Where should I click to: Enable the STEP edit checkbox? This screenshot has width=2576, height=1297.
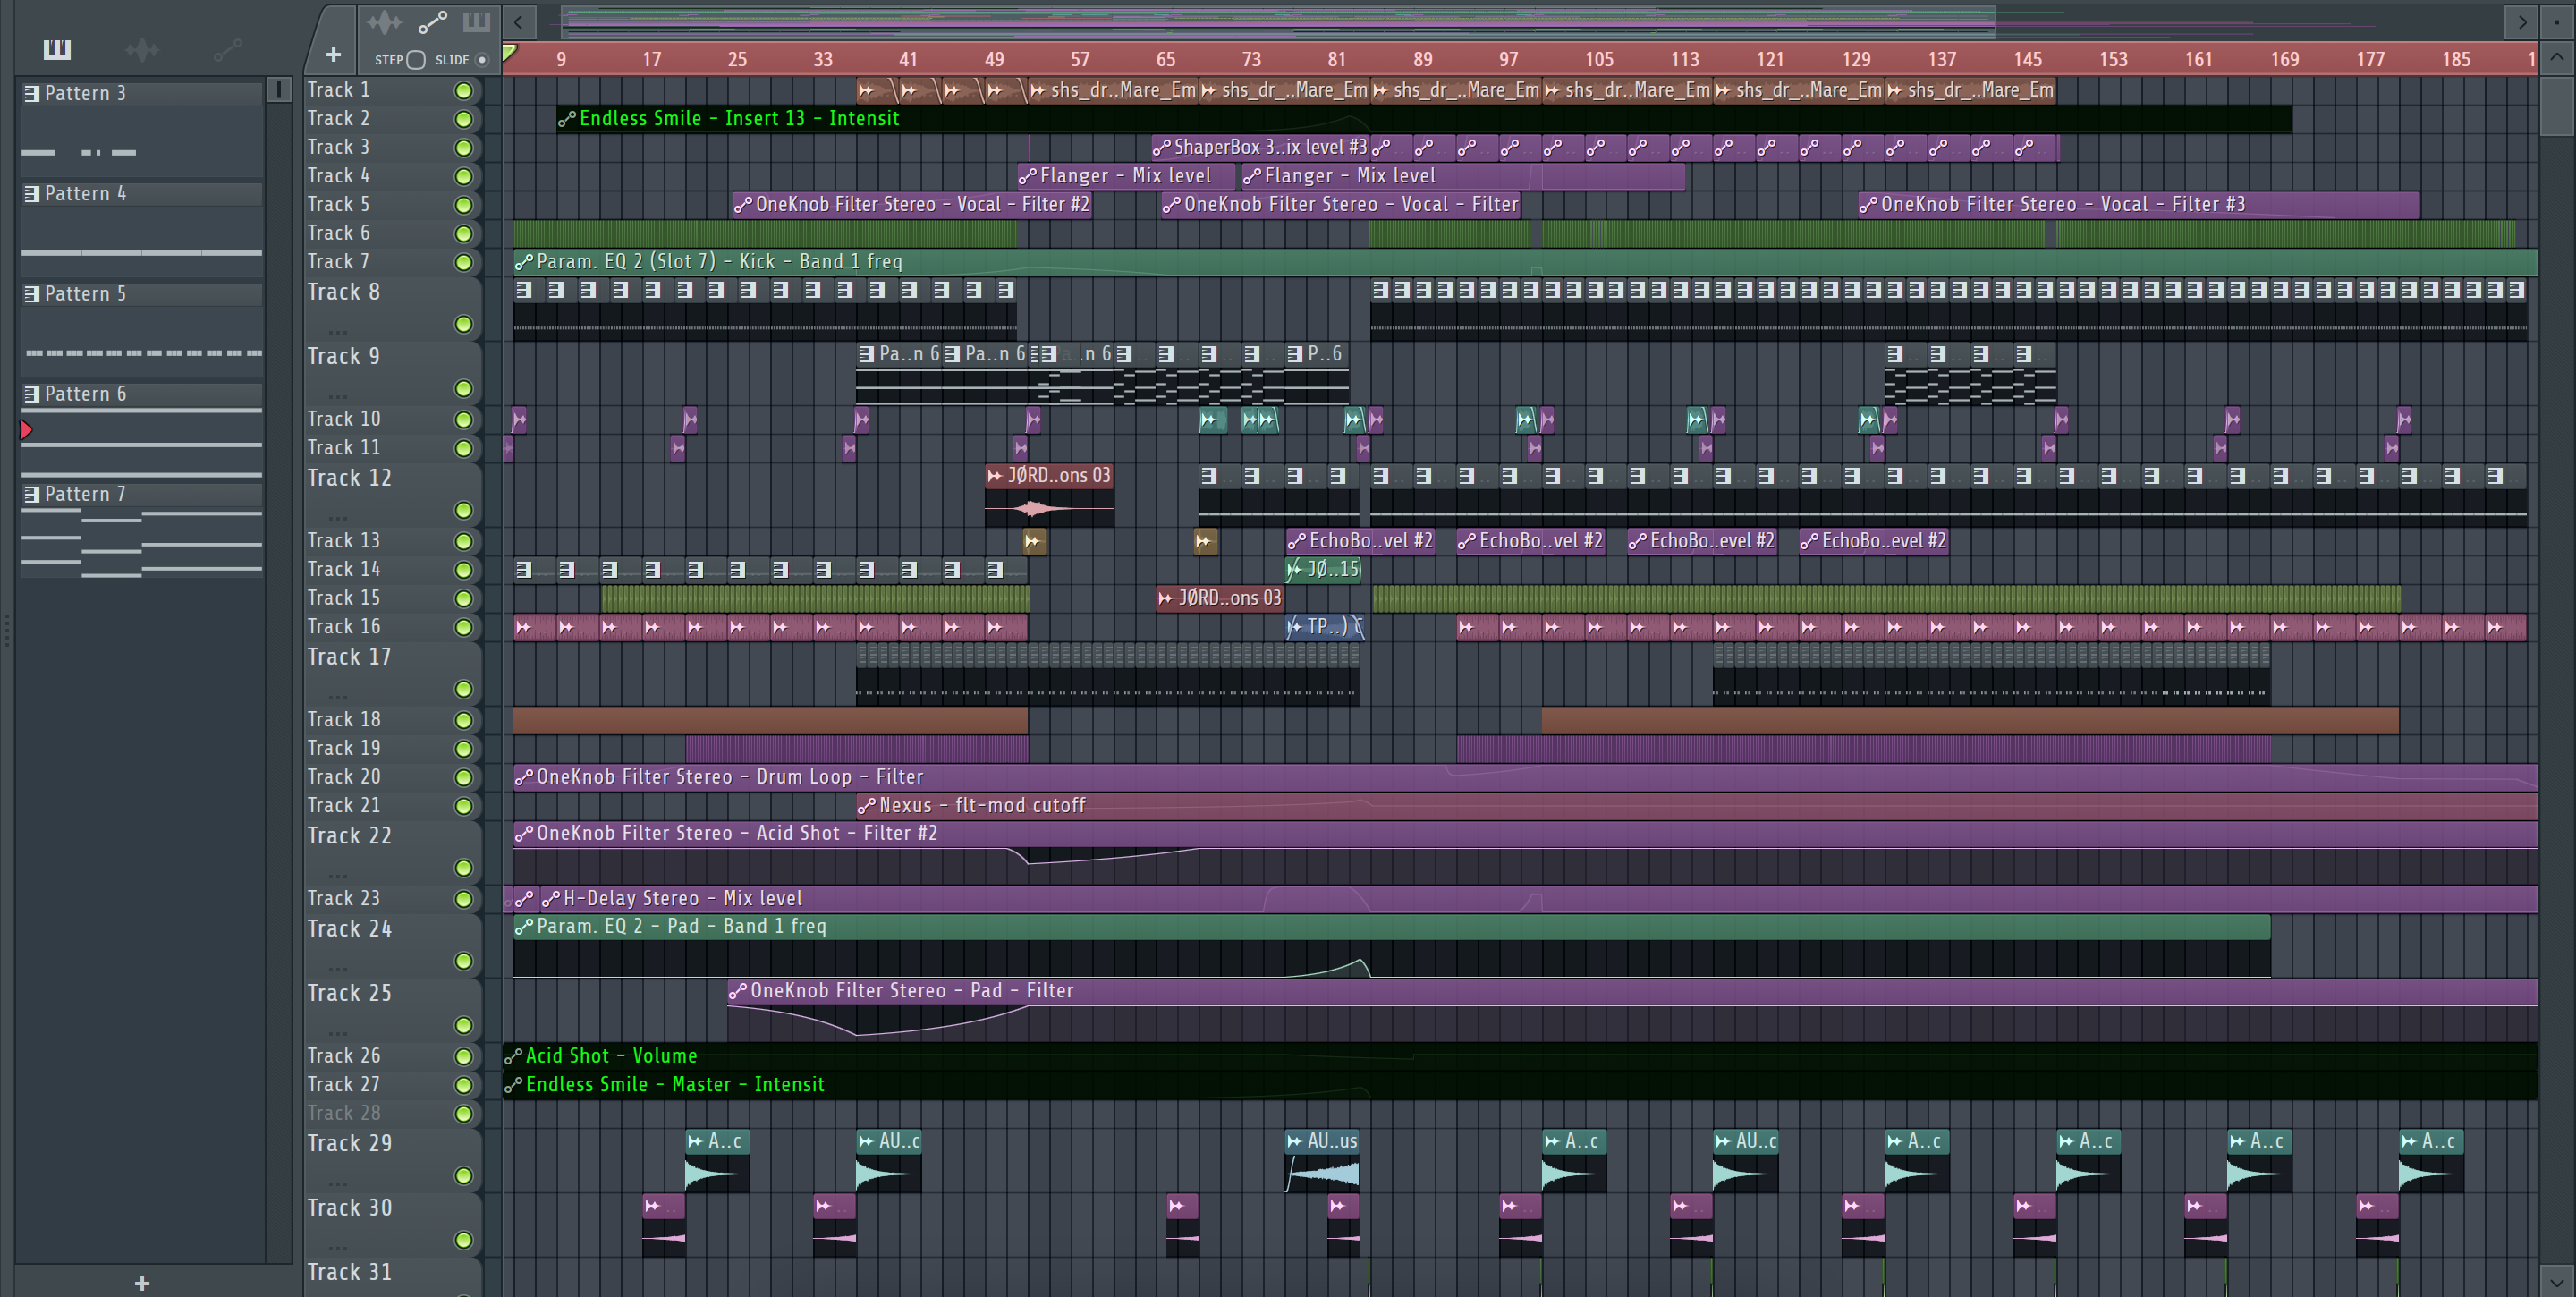[416, 60]
